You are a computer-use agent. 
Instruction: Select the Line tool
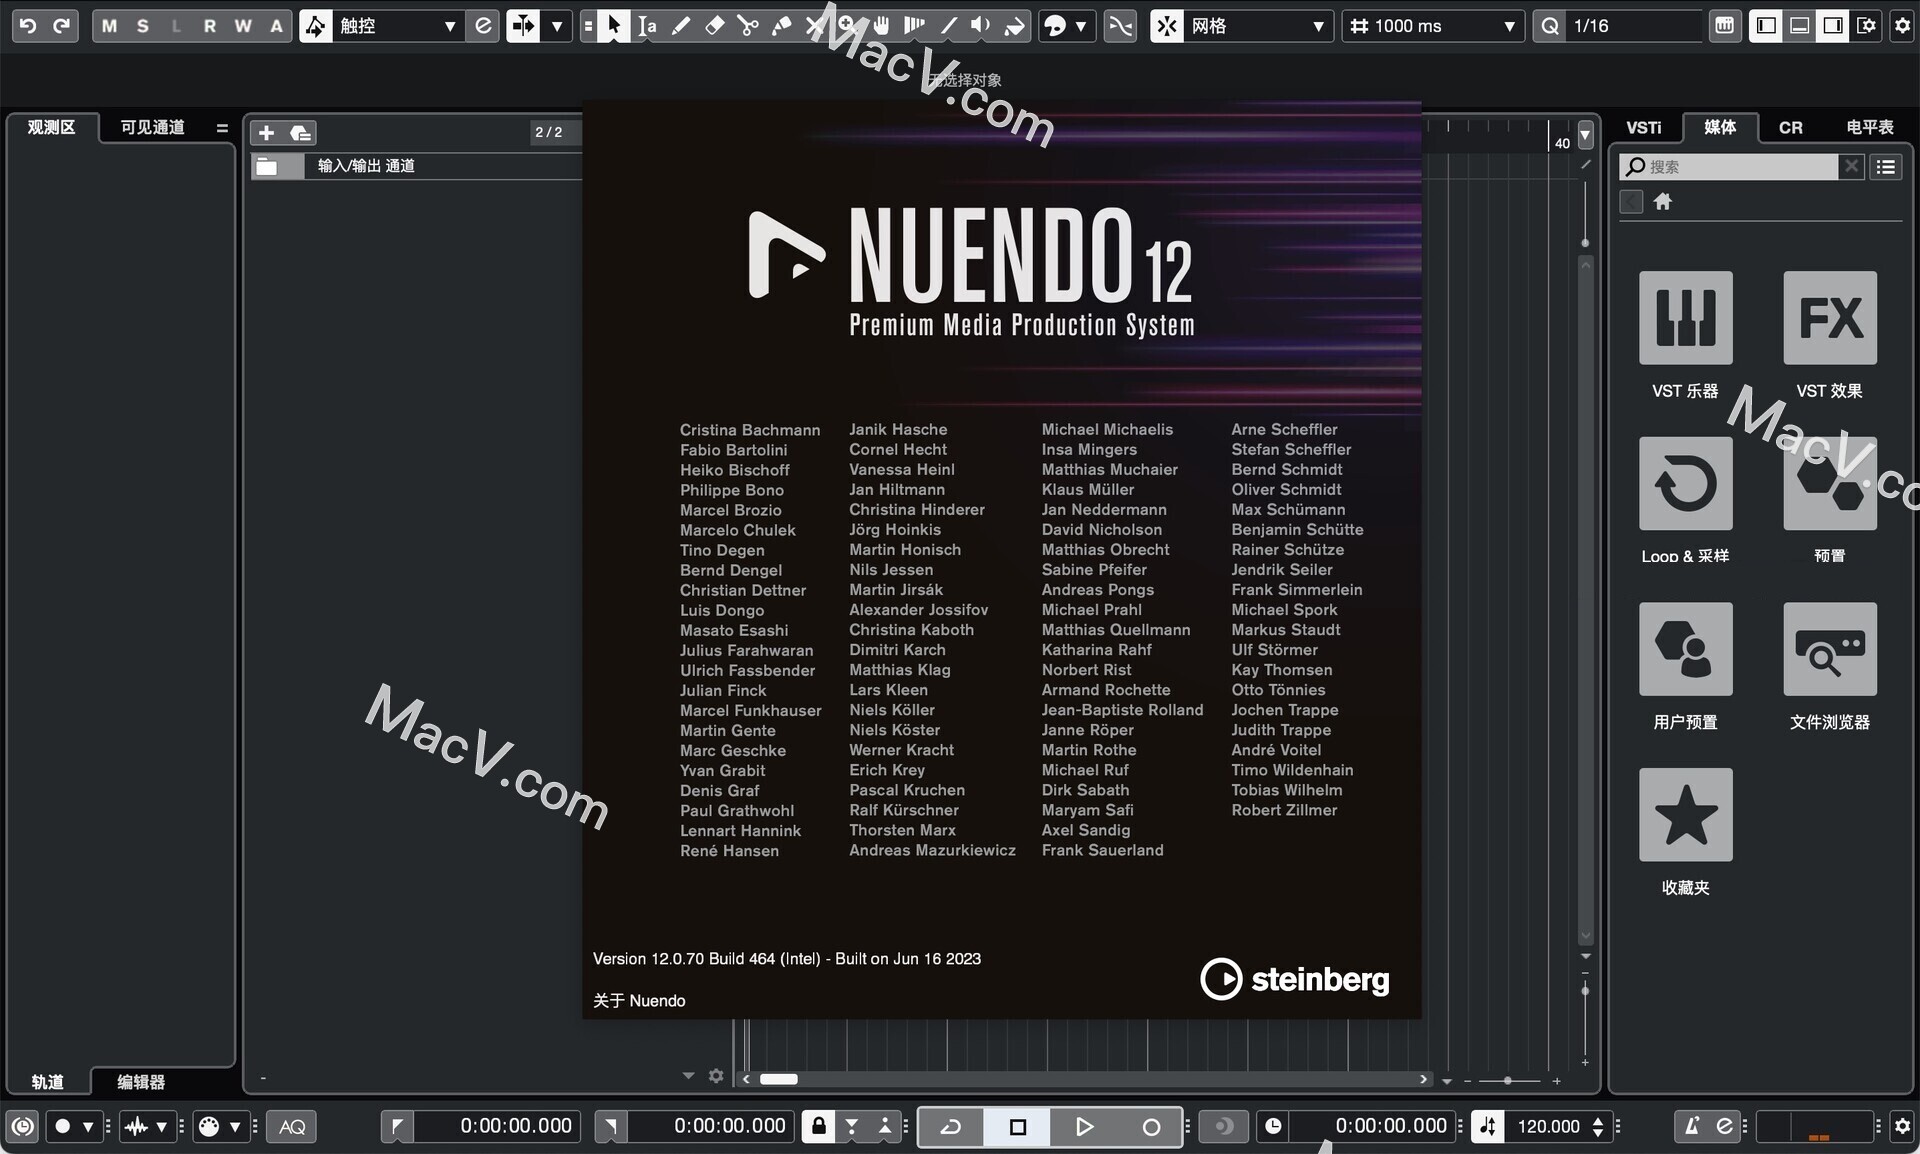[948, 26]
